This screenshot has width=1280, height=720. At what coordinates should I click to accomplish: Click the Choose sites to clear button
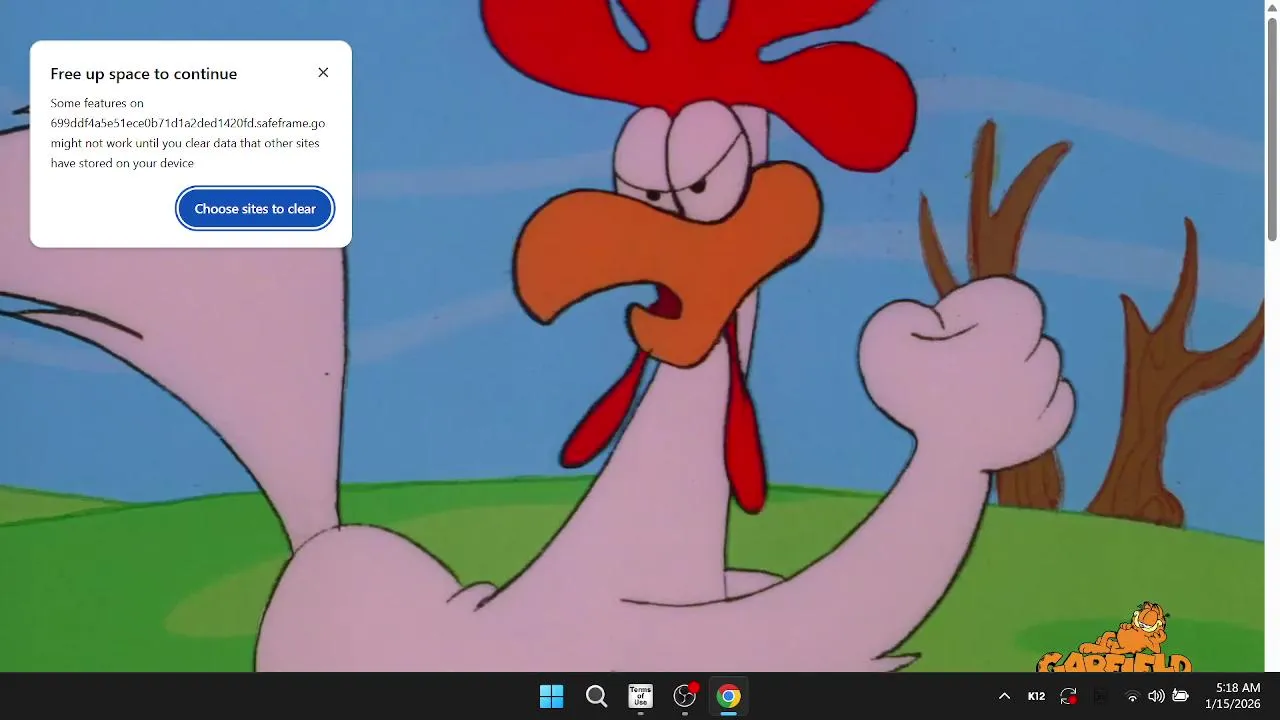(255, 209)
